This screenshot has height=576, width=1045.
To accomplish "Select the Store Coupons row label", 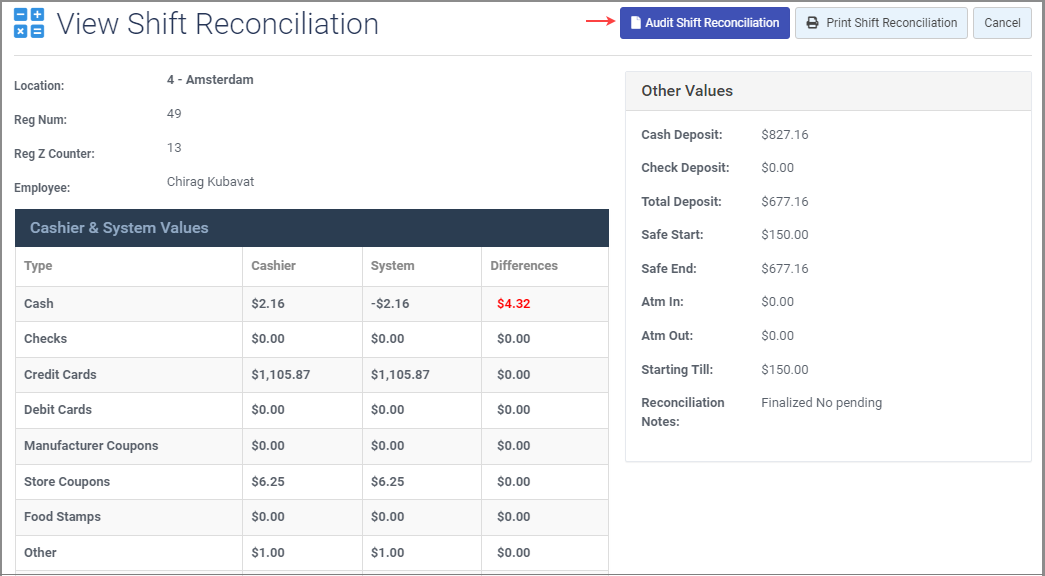I will pos(66,482).
